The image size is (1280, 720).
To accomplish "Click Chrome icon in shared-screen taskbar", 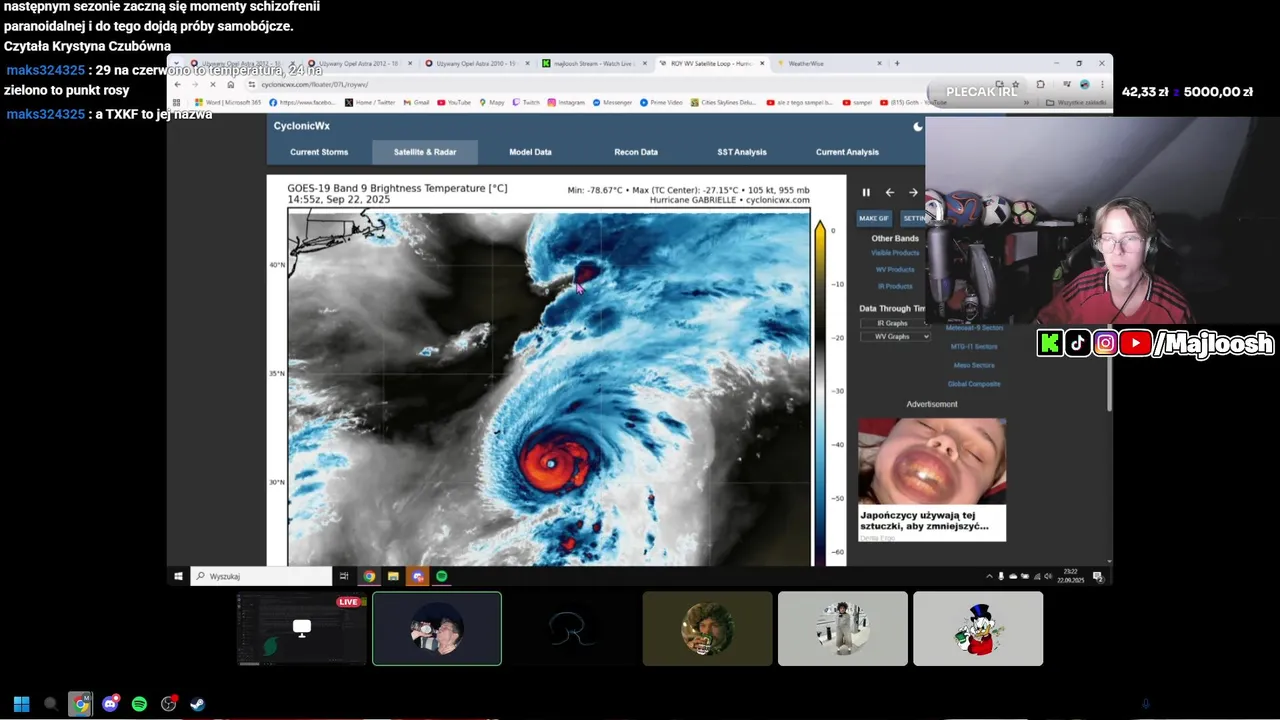I will [x=369, y=576].
